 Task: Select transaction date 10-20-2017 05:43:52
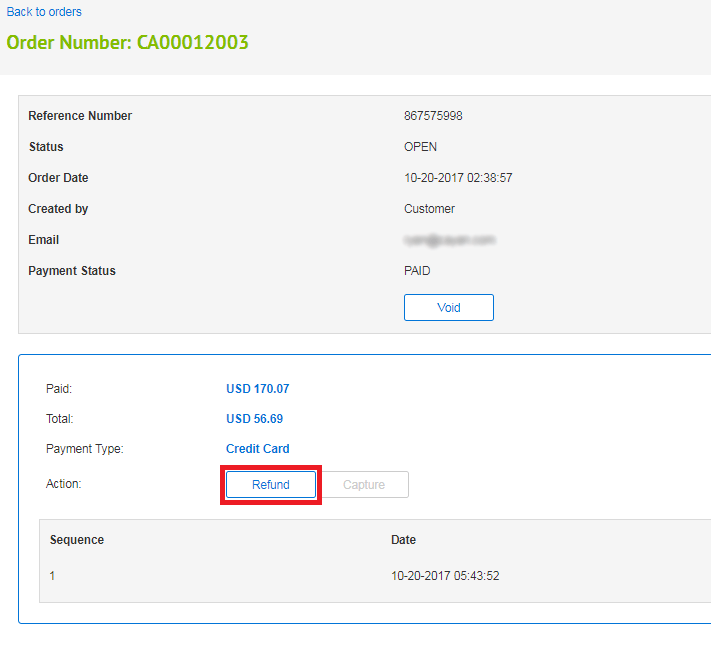(x=445, y=576)
